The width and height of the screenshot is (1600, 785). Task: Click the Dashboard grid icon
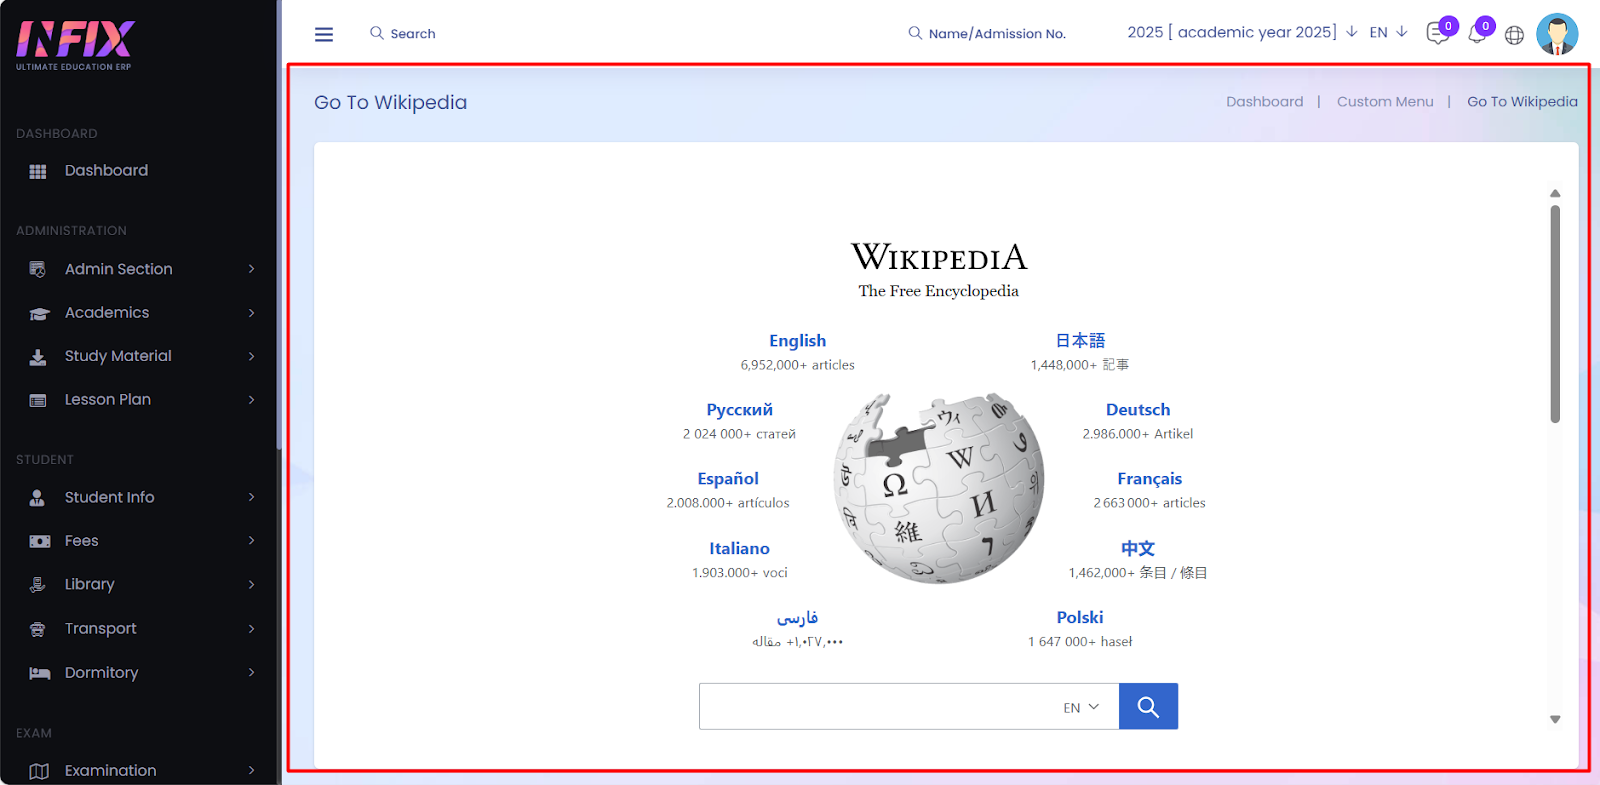(38, 171)
